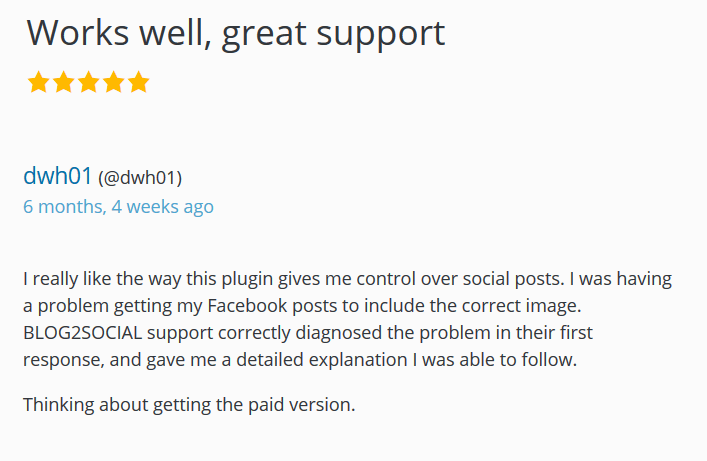Open the dwh01 author profile link
Screen dimensions: 707x461
point(58,175)
